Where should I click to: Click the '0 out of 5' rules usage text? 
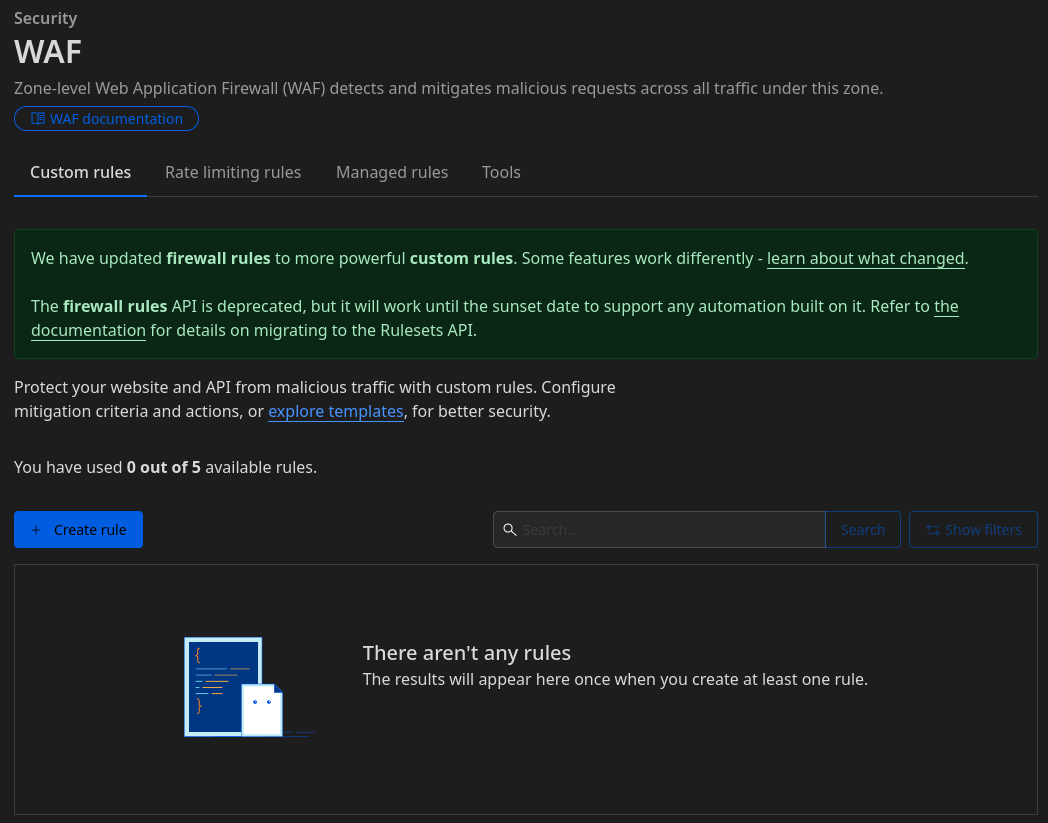164,467
